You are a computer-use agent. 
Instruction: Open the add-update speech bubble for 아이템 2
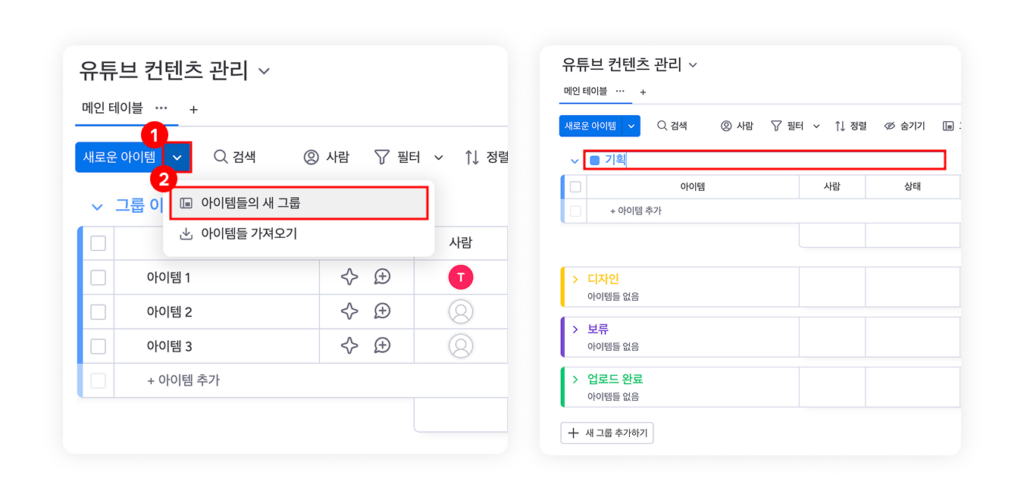point(382,311)
